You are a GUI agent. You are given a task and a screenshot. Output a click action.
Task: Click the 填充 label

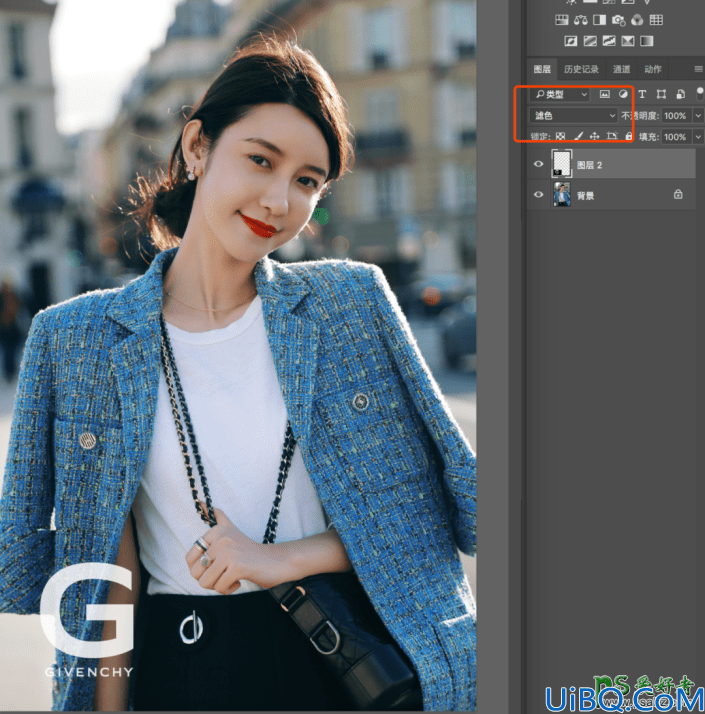(649, 137)
